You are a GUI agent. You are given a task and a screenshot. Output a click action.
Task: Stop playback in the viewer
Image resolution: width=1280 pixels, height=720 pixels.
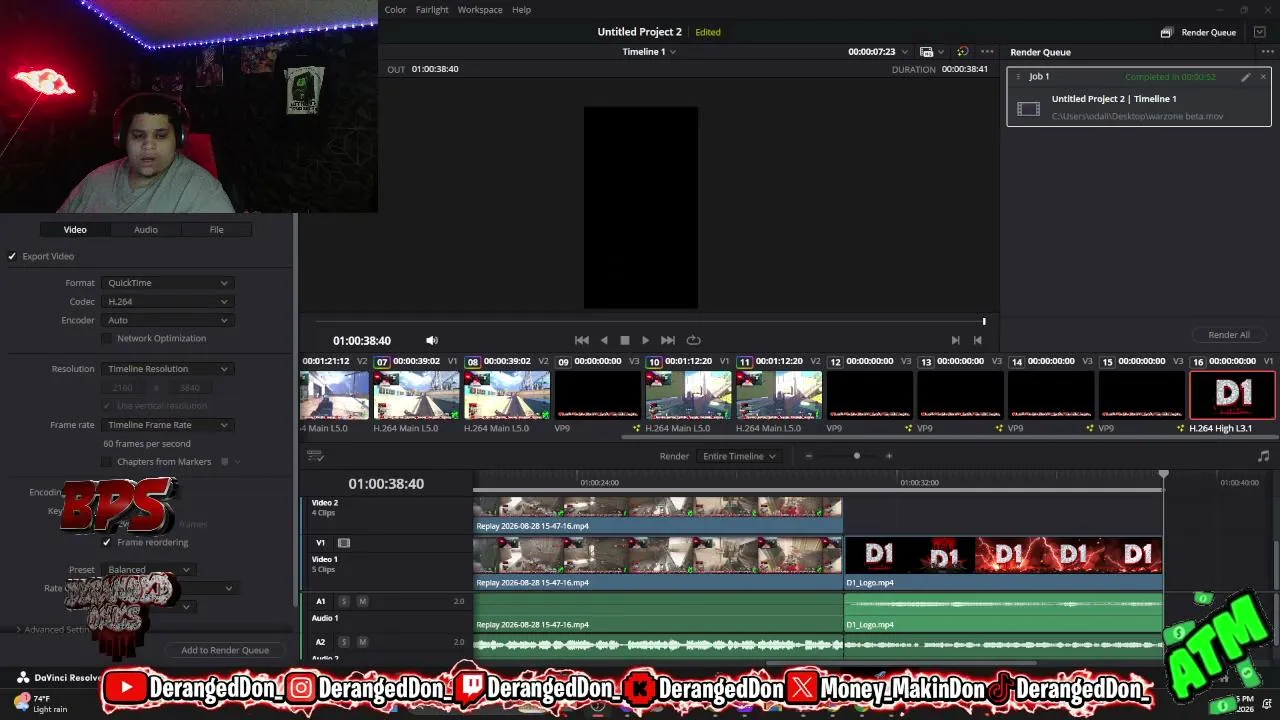[625, 340]
